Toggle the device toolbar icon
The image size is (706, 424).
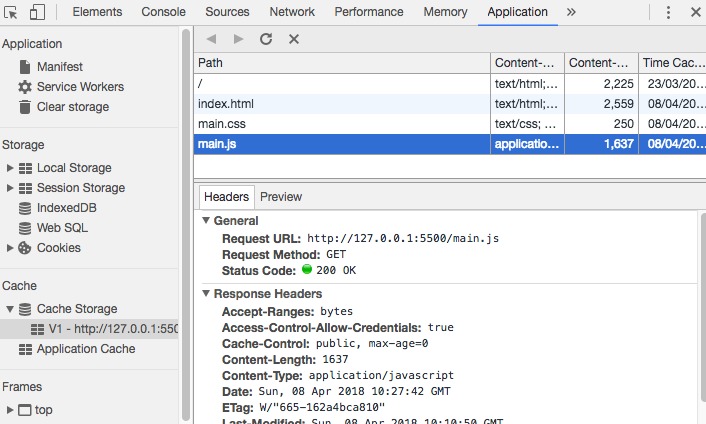pyautogui.click(x=37, y=12)
